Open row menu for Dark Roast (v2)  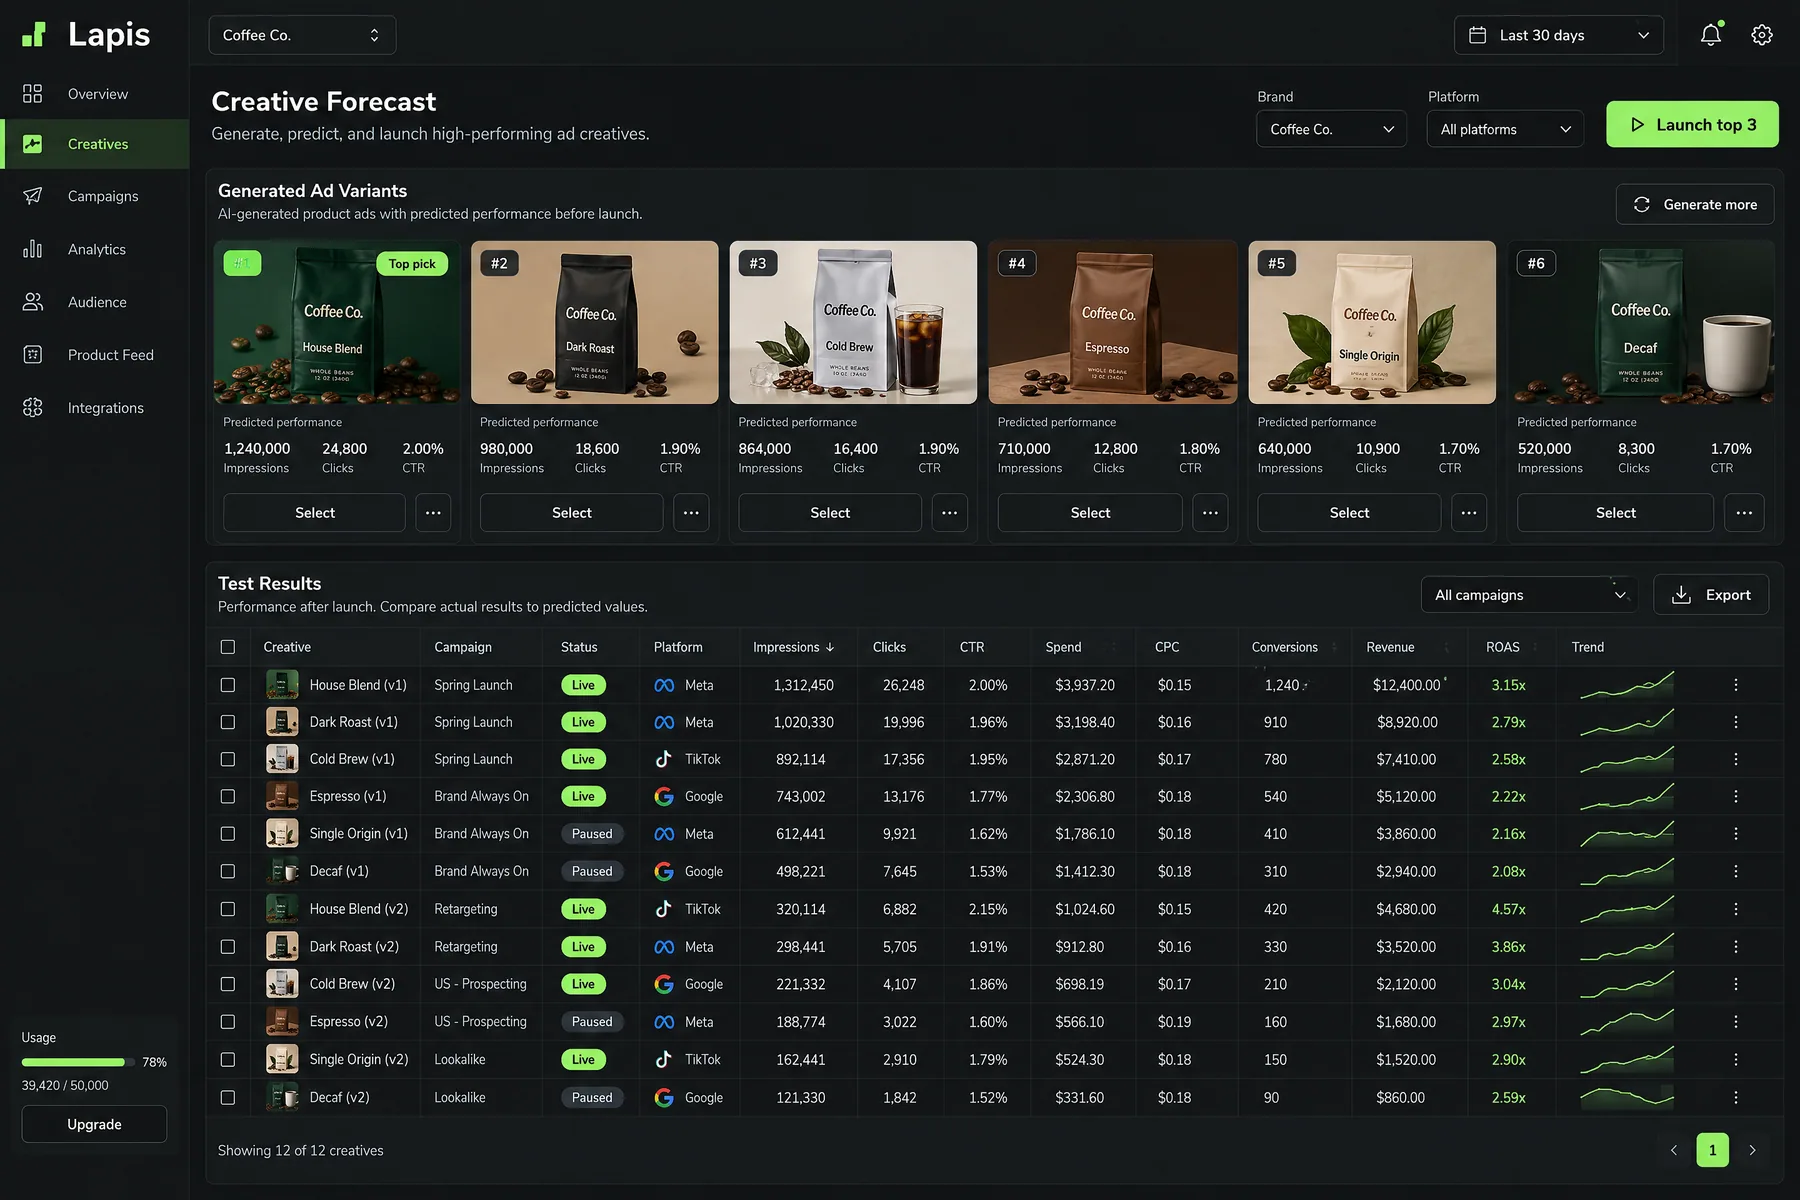[1736, 947]
